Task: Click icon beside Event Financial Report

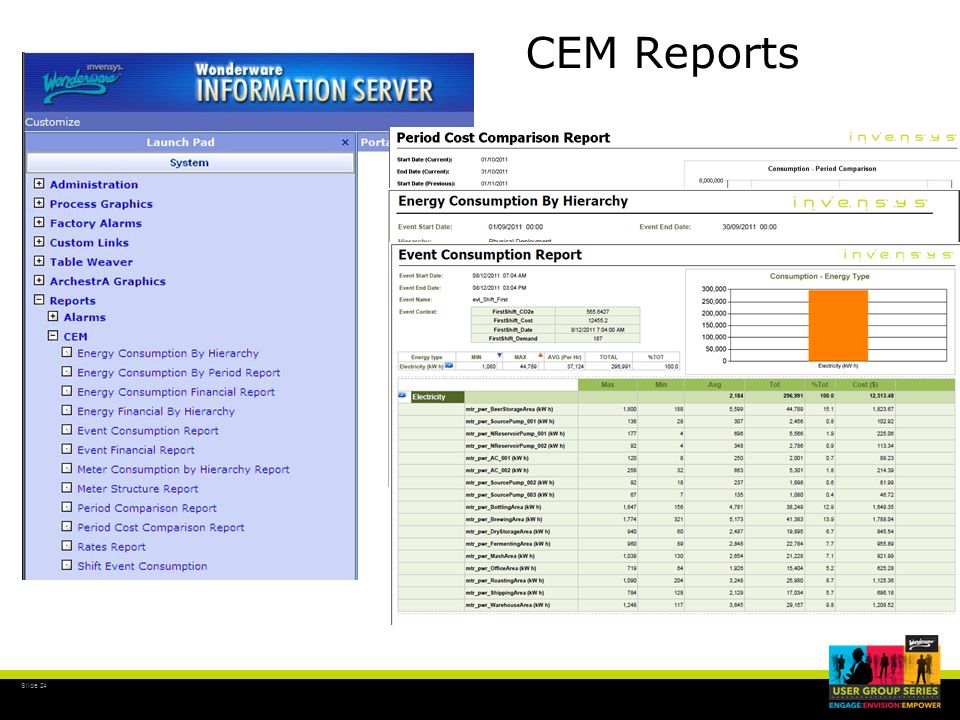Action: click(x=67, y=449)
